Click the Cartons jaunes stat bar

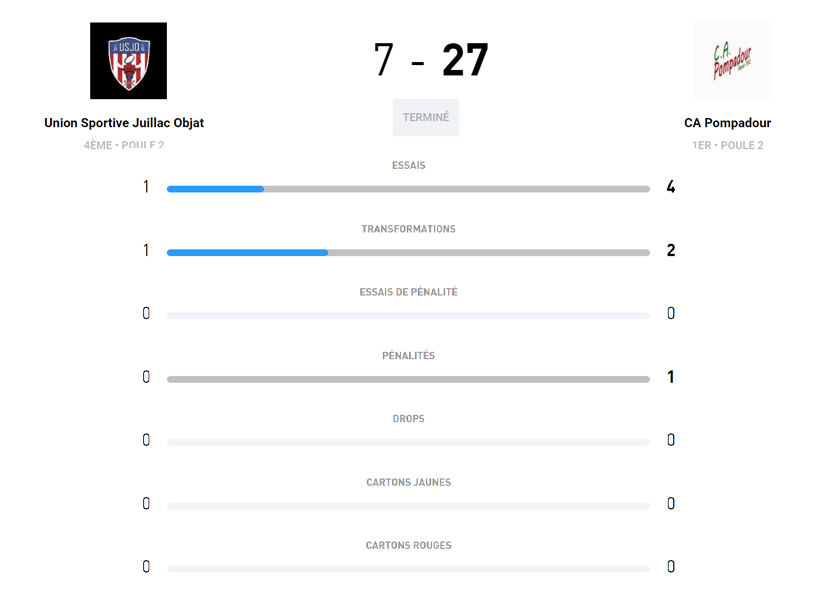408,506
